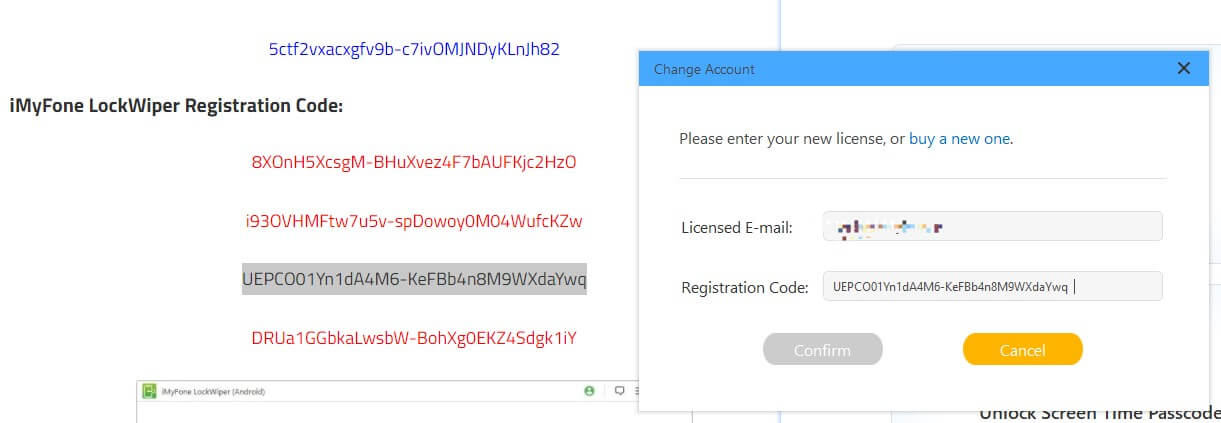
Task: Close the Change Account dialog
Action: [x=1184, y=69]
